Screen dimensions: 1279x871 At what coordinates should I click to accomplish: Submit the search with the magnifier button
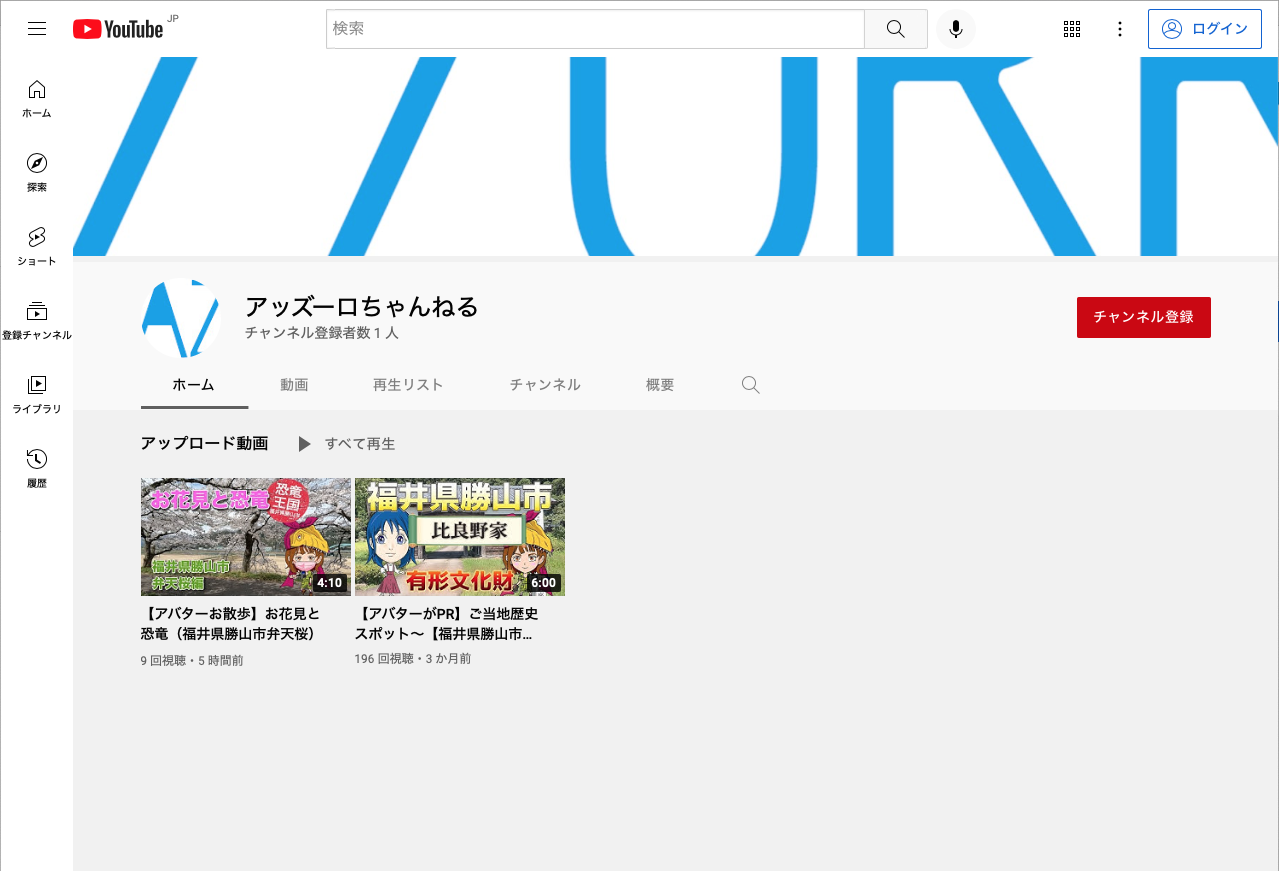point(894,28)
